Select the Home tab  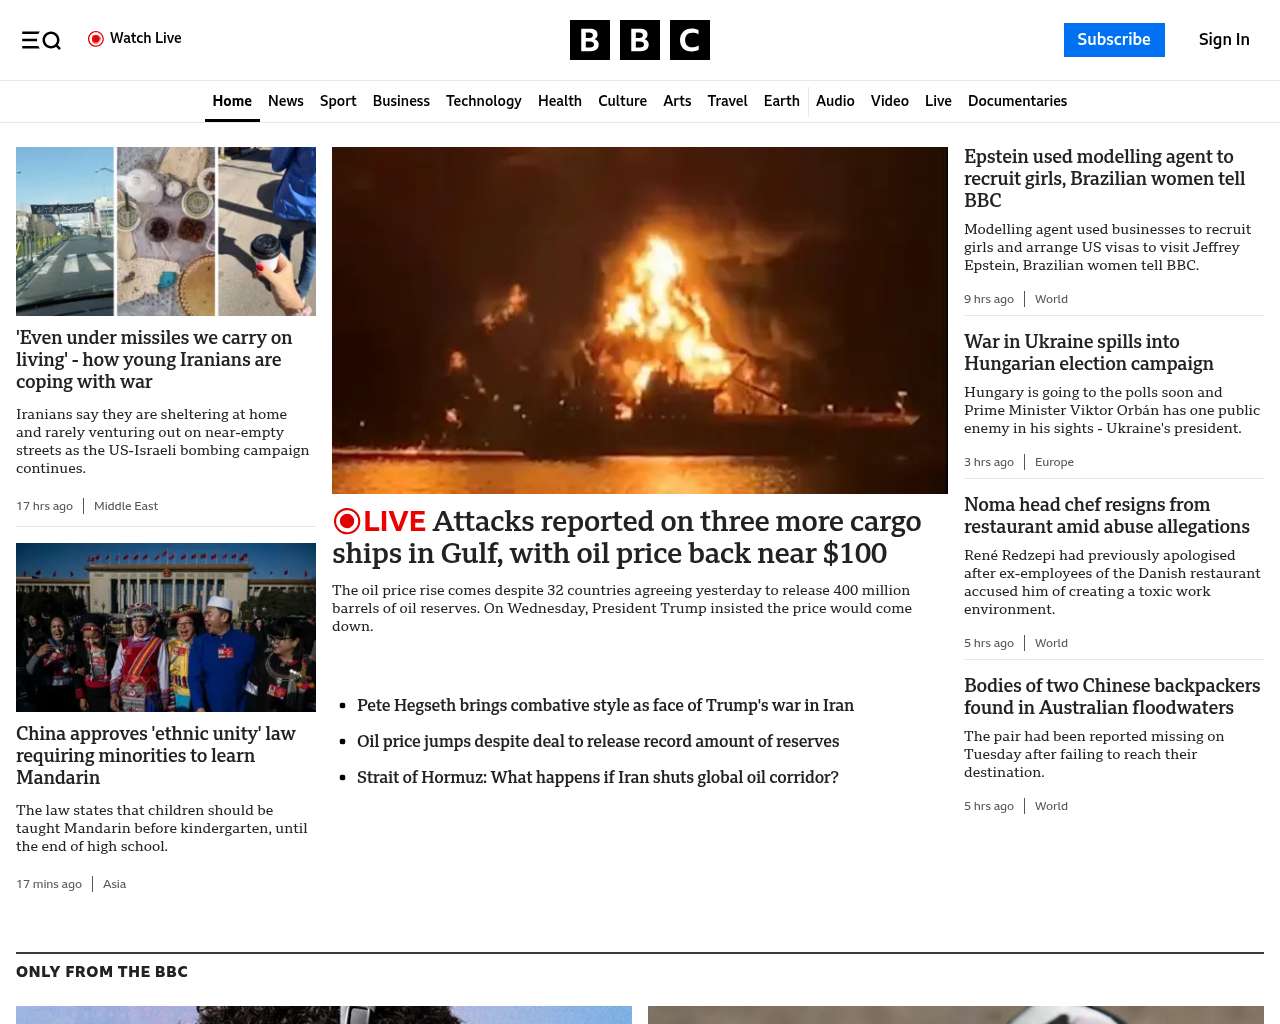232,101
